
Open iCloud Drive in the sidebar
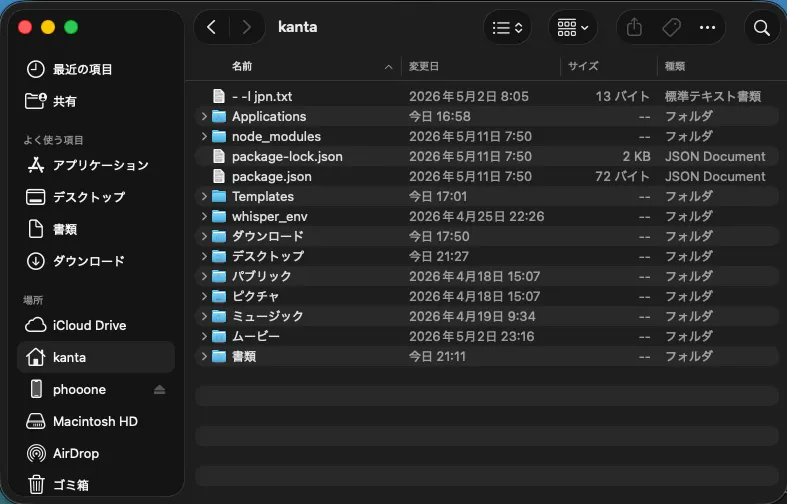[x=96, y=325]
